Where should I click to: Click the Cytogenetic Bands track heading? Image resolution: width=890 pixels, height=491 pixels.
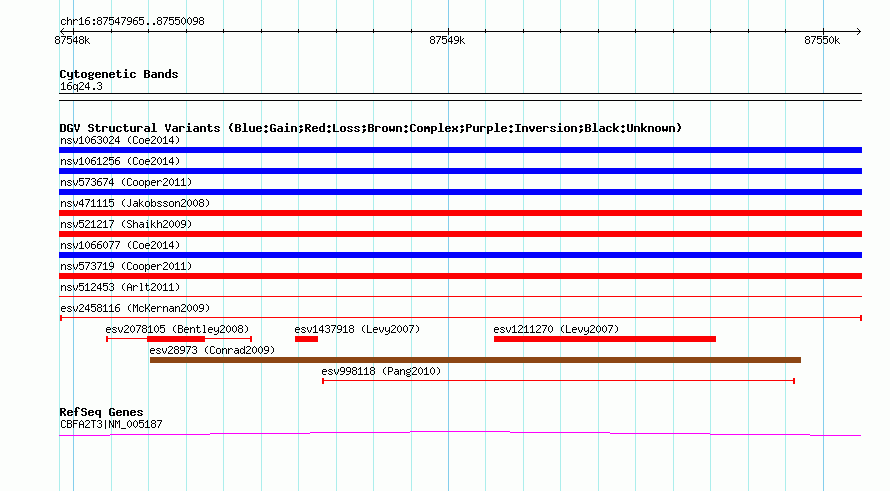point(119,74)
